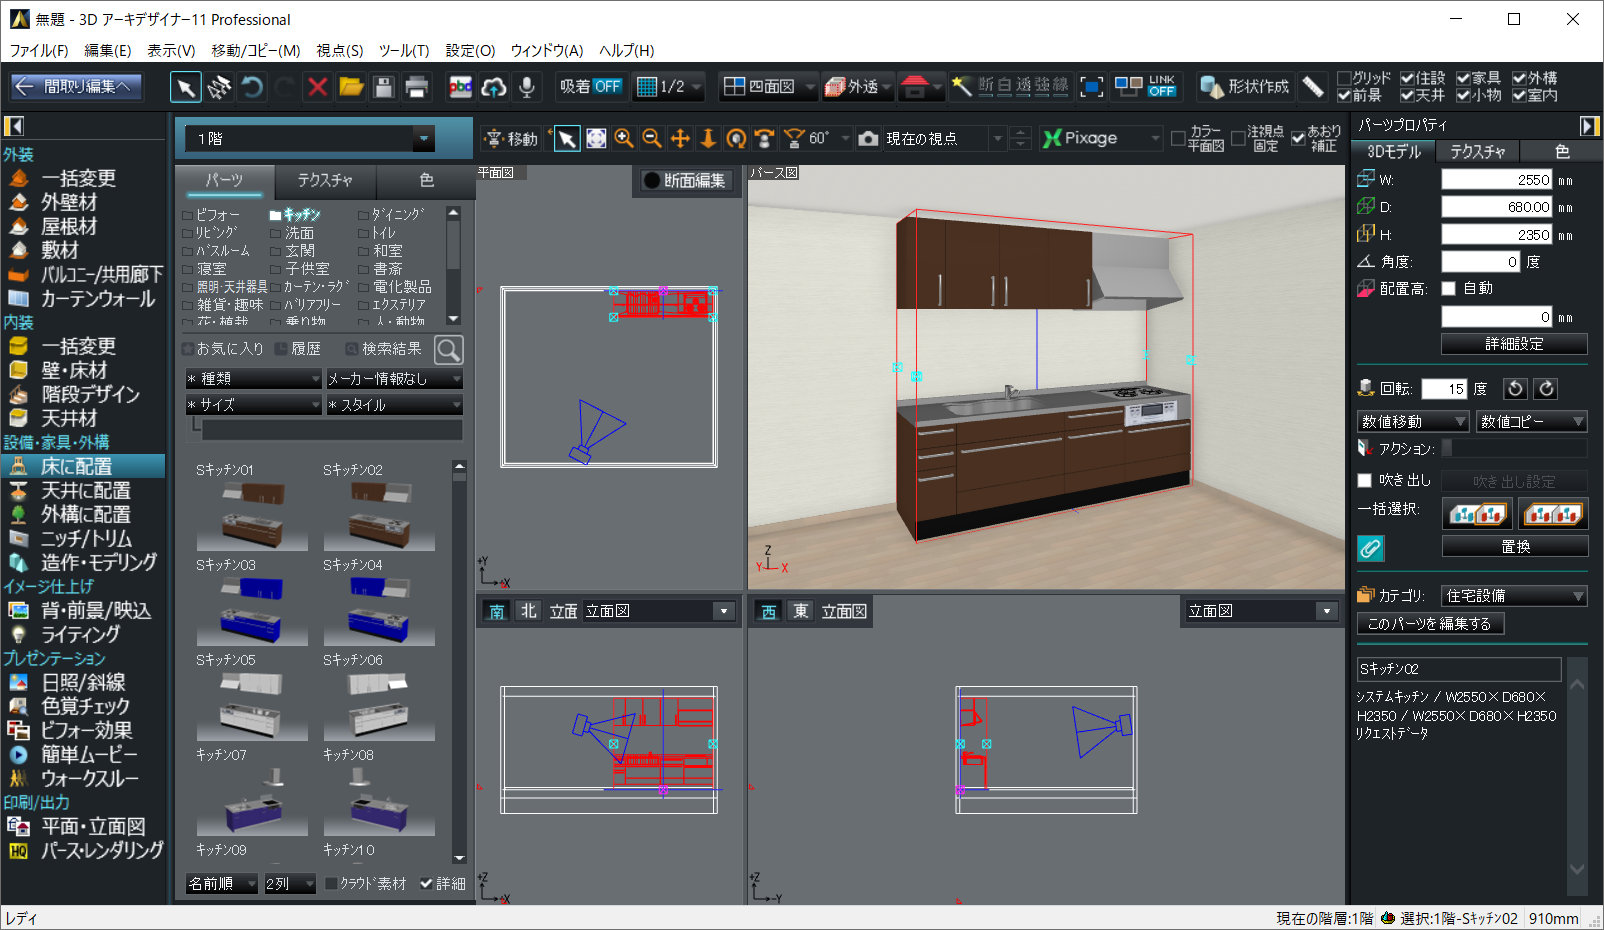1604x930 pixels.
Task: Click the parts search magnifier icon
Action: (449, 350)
